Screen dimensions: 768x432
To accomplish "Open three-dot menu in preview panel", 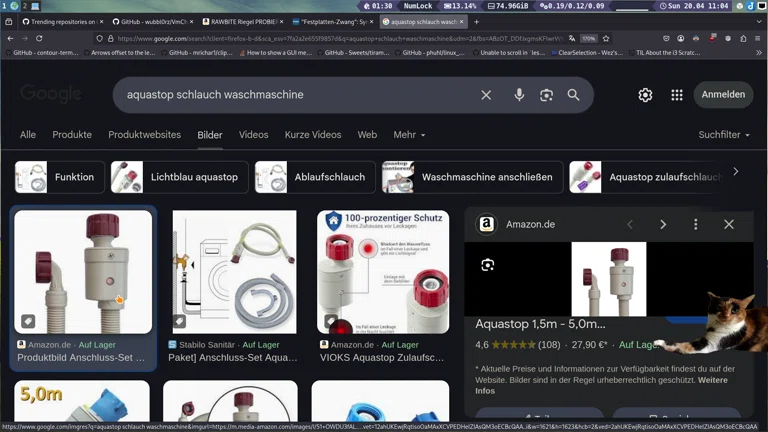I will 696,225.
